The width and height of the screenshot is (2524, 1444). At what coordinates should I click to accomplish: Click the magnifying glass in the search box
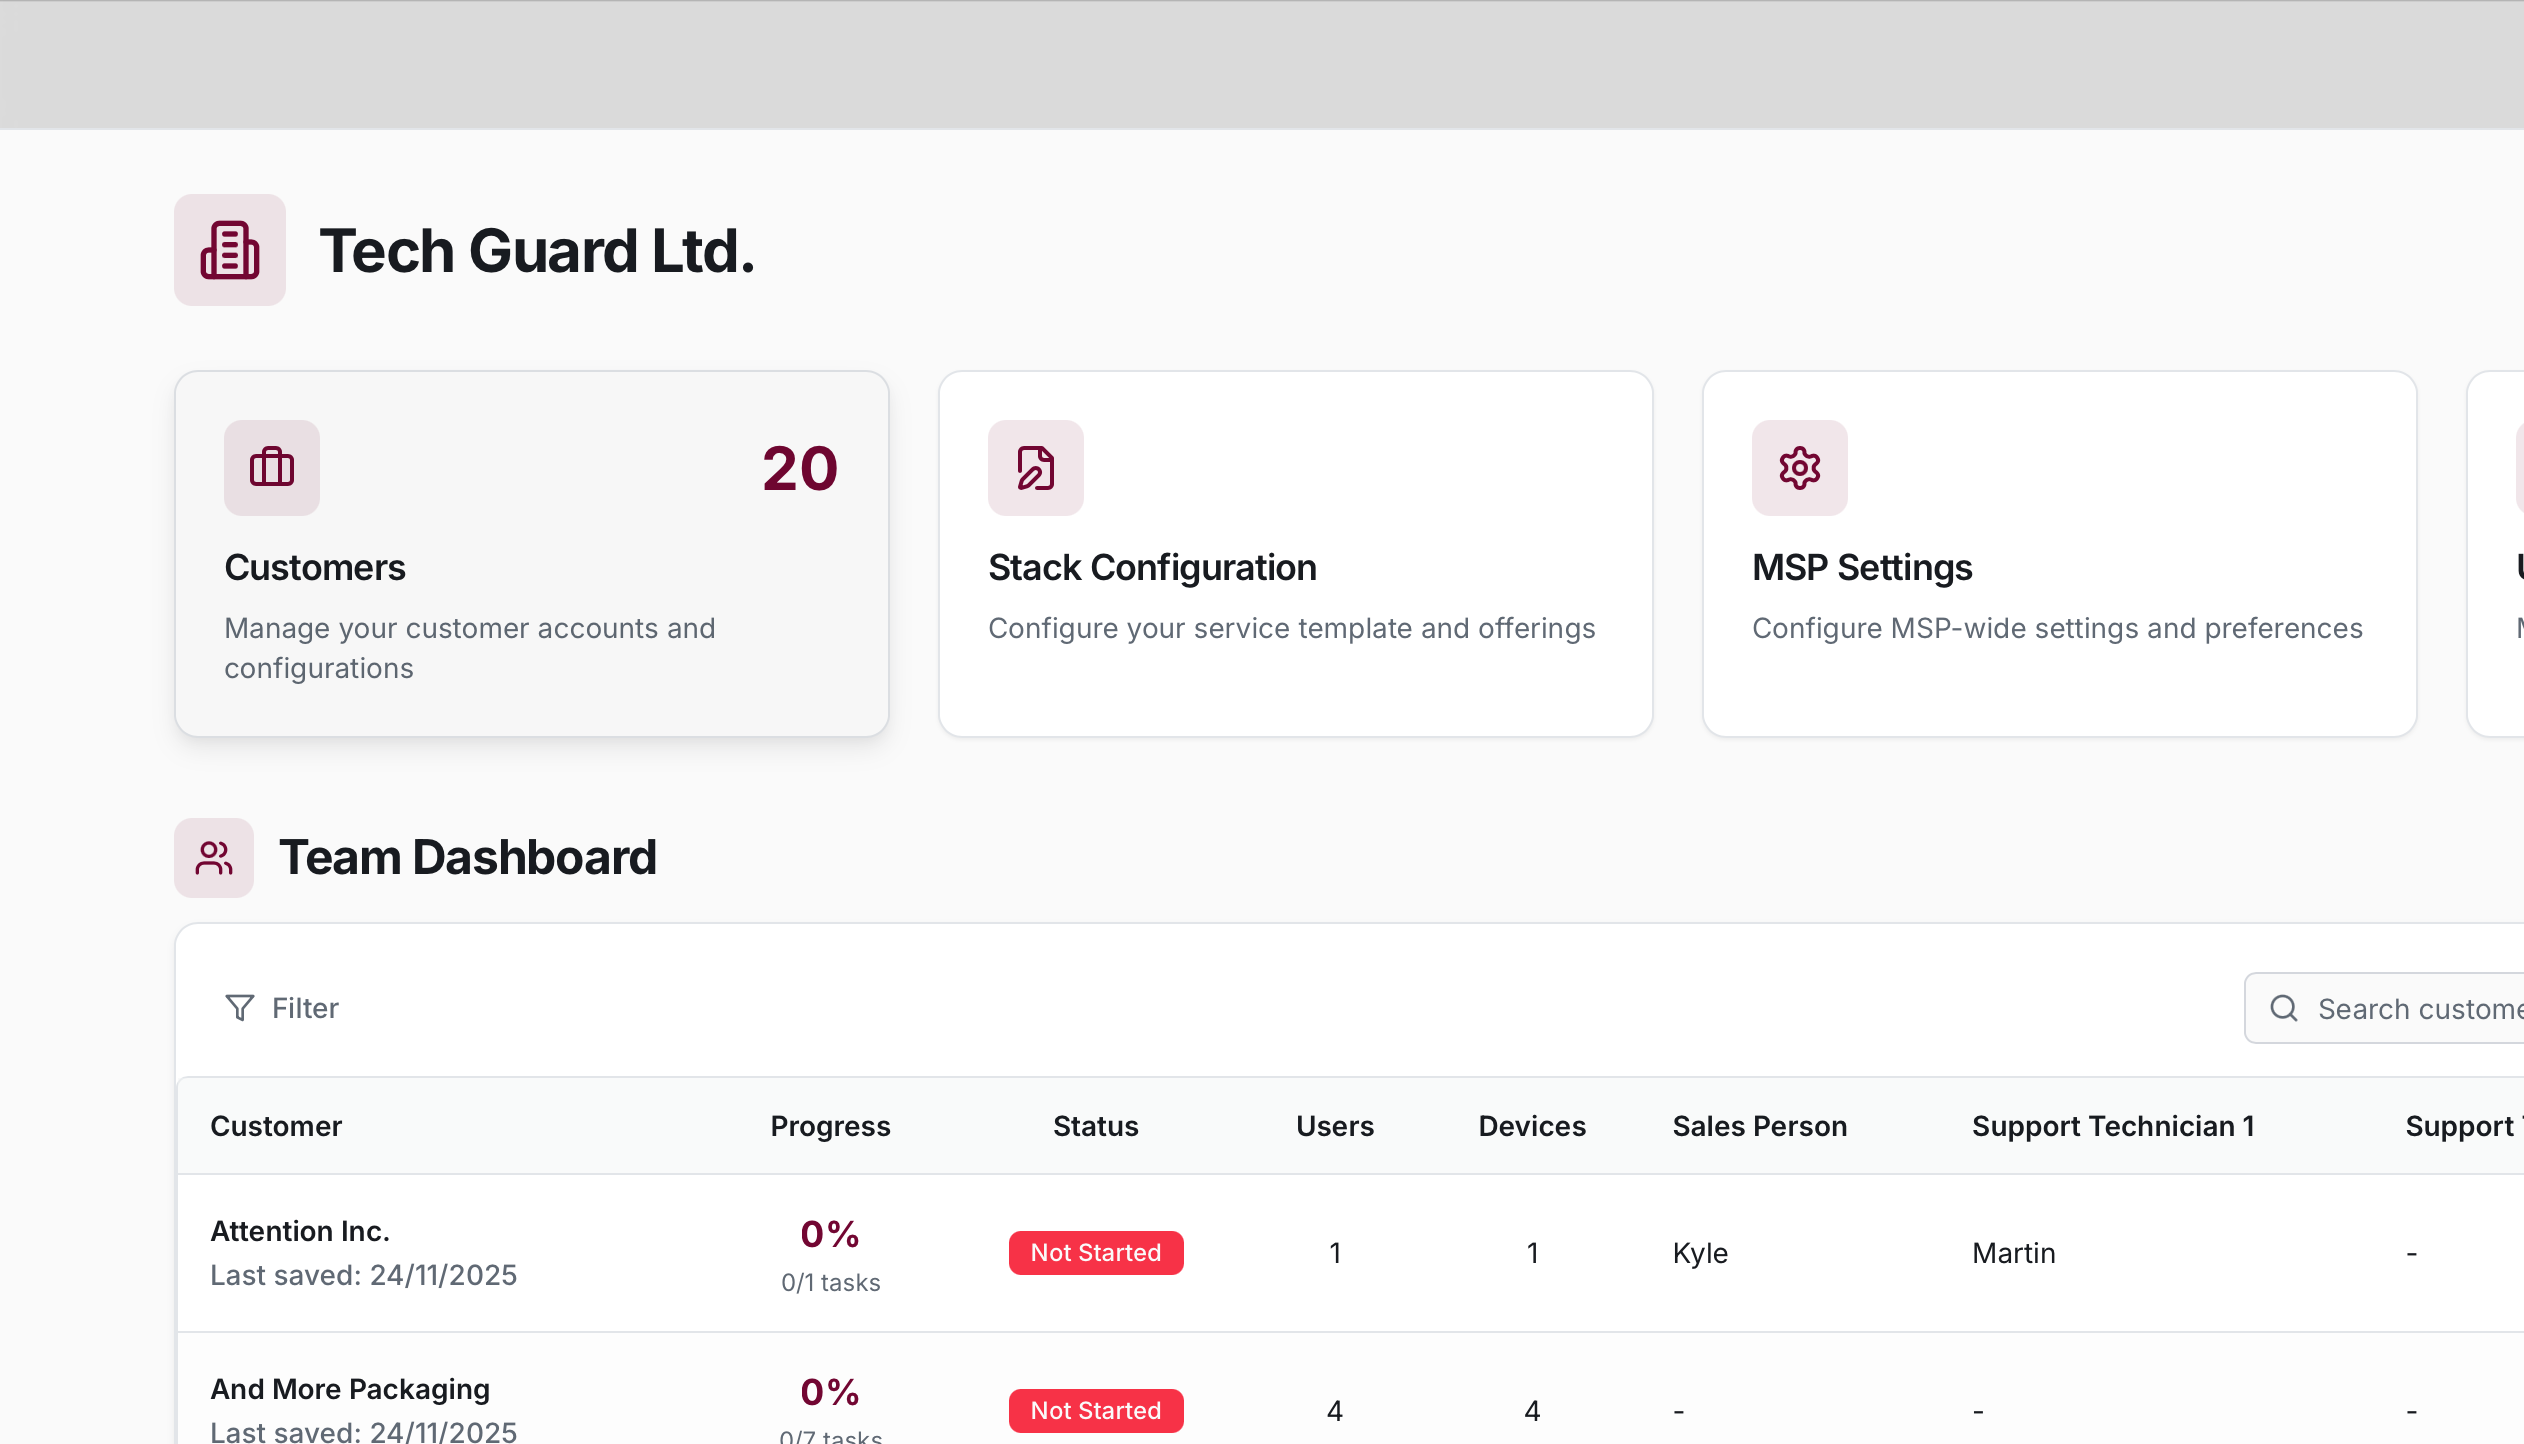[2285, 1007]
